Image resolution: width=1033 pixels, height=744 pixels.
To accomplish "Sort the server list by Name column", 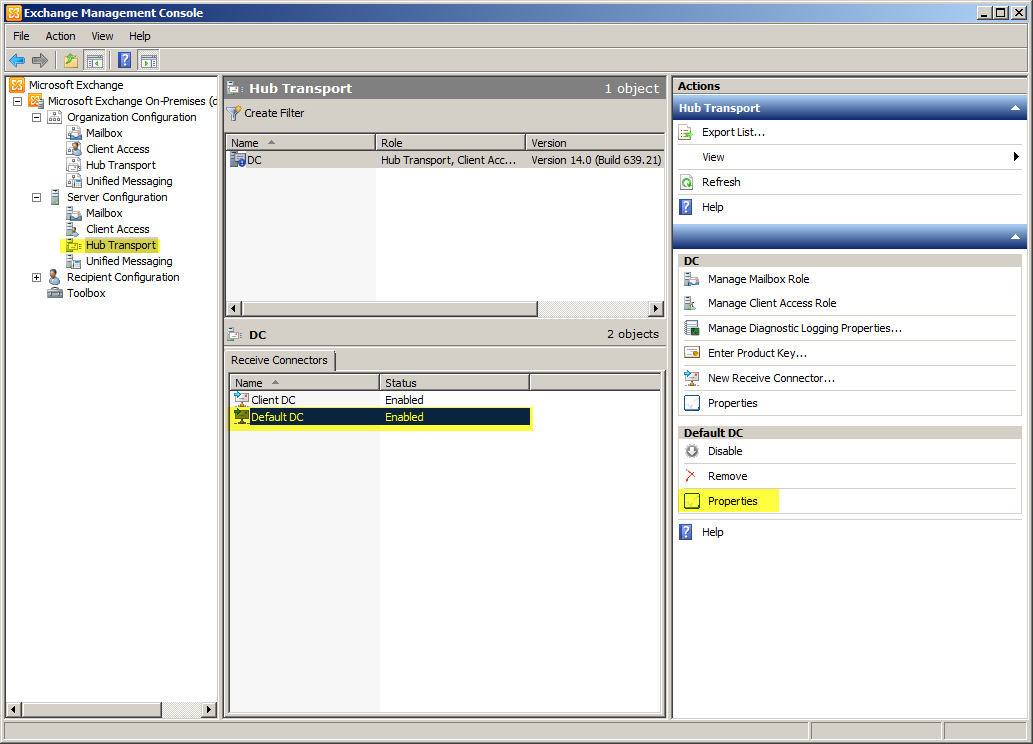I will (301, 142).
